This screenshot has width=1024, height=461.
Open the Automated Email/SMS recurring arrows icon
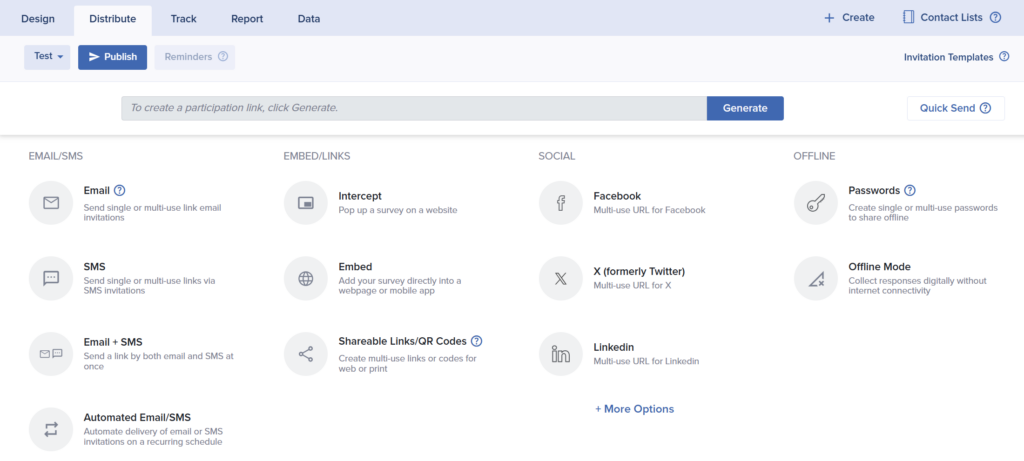click(51, 429)
